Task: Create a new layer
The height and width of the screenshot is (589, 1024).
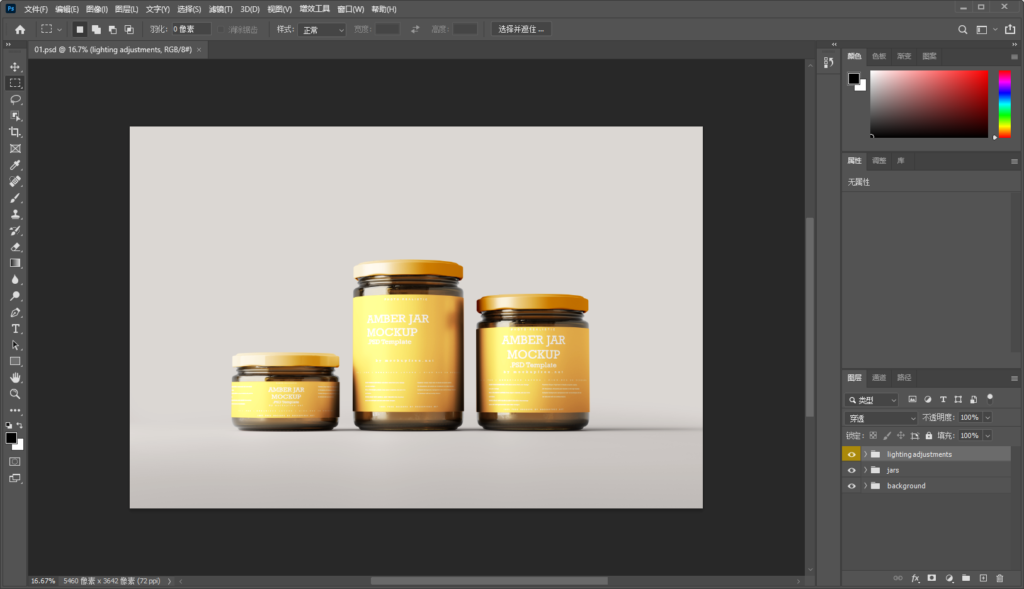Action: click(983, 578)
